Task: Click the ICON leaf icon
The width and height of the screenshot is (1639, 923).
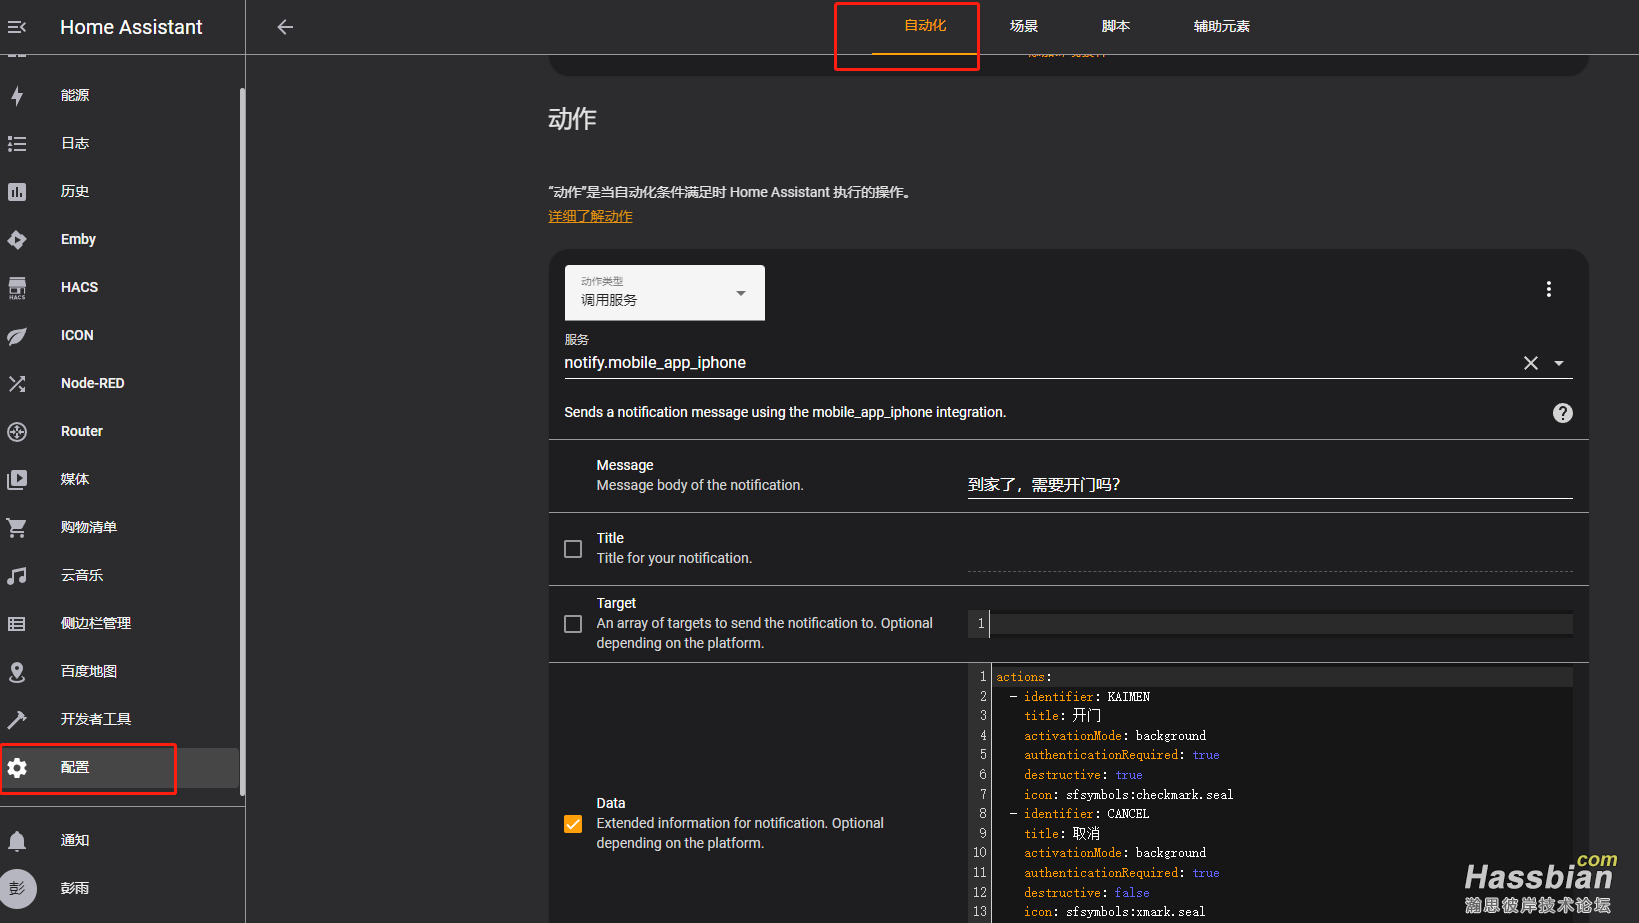Action: tap(17, 336)
